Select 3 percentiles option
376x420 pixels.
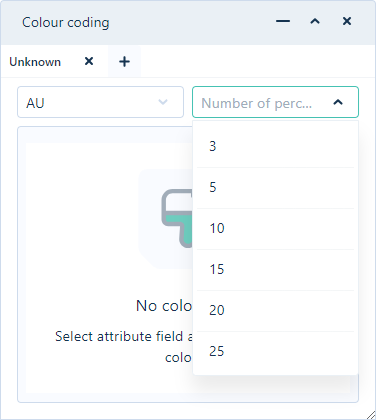click(275, 146)
